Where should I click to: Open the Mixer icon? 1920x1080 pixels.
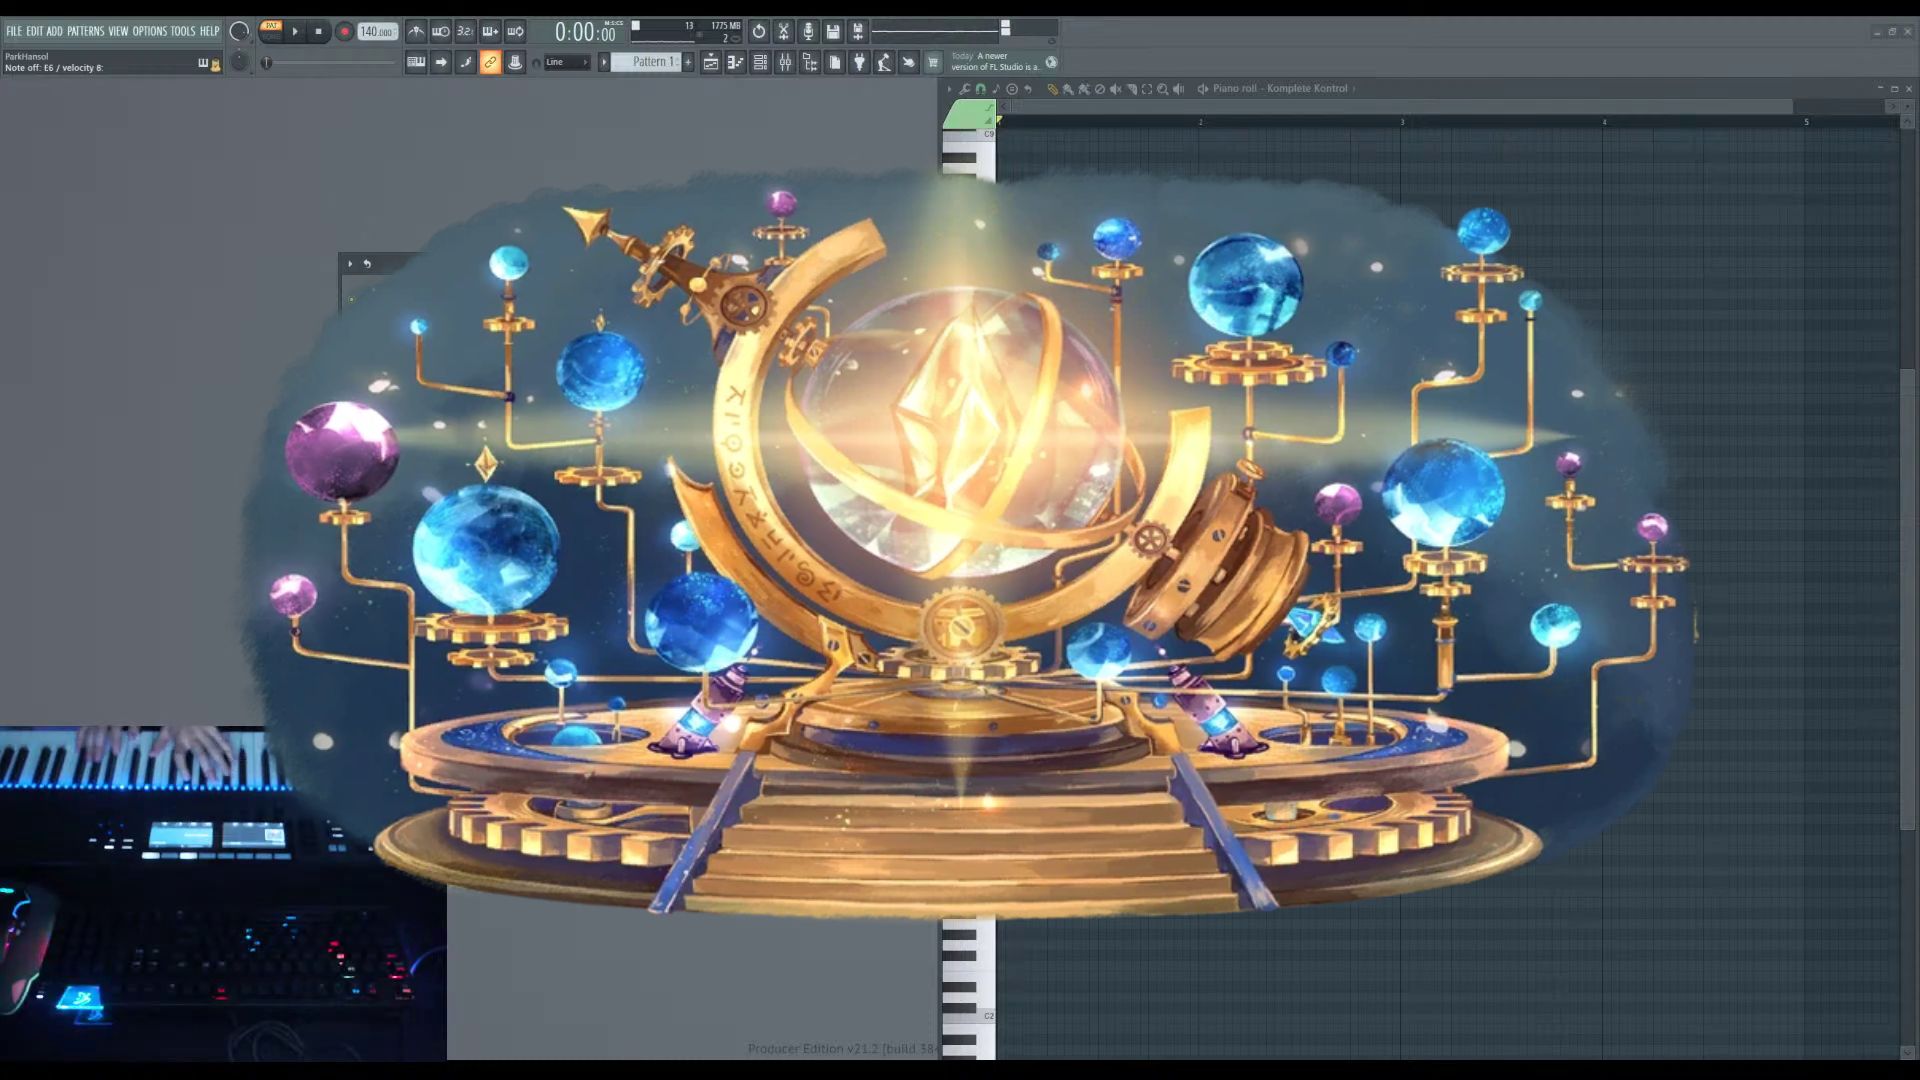(785, 62)
